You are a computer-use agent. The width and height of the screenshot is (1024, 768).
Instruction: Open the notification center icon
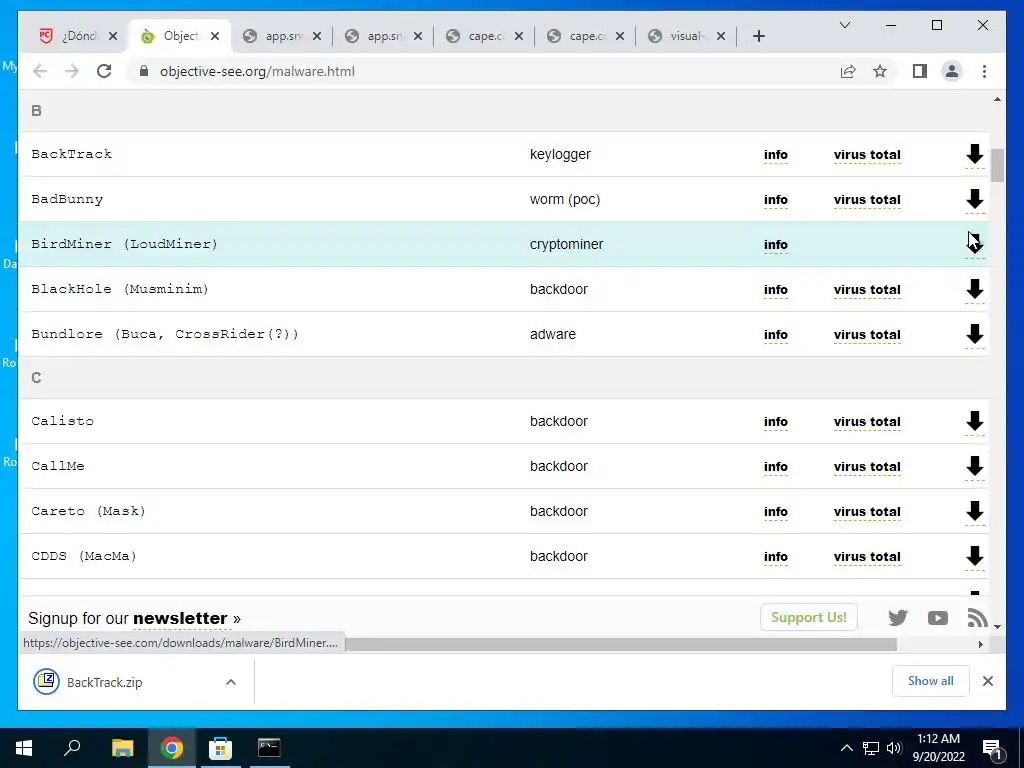992,748
